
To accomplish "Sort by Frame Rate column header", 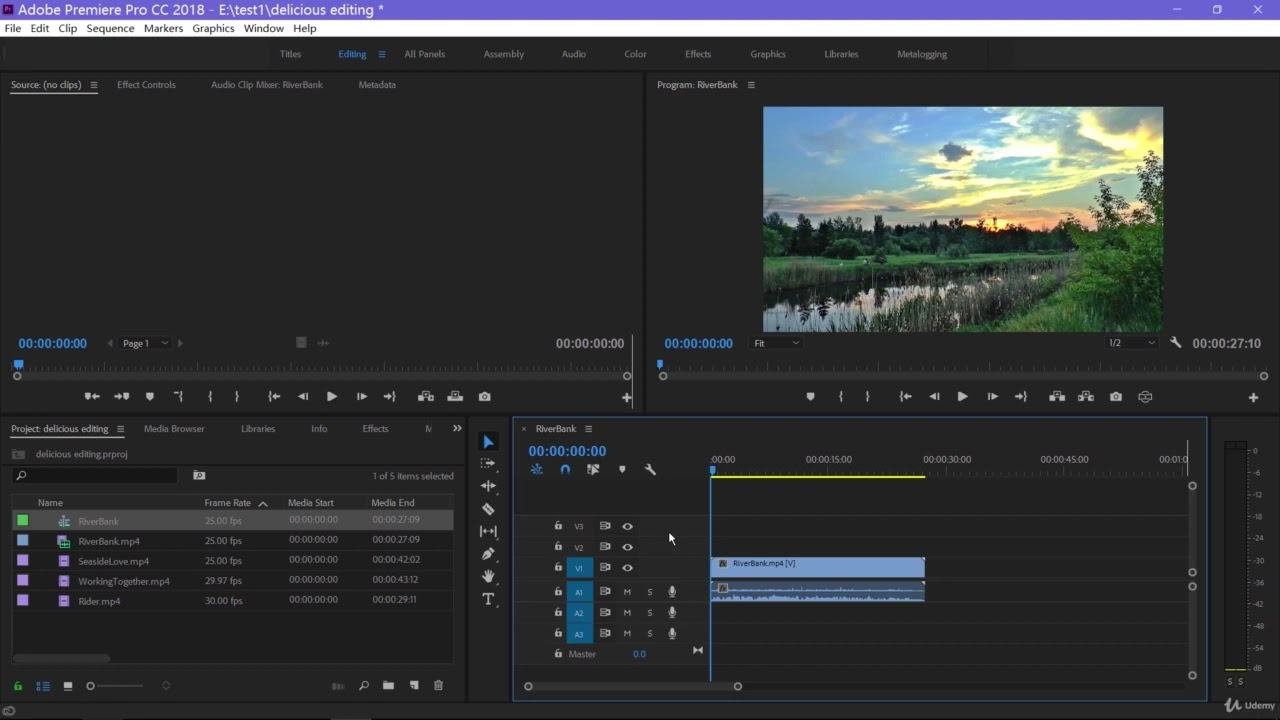I will (228, 503).
